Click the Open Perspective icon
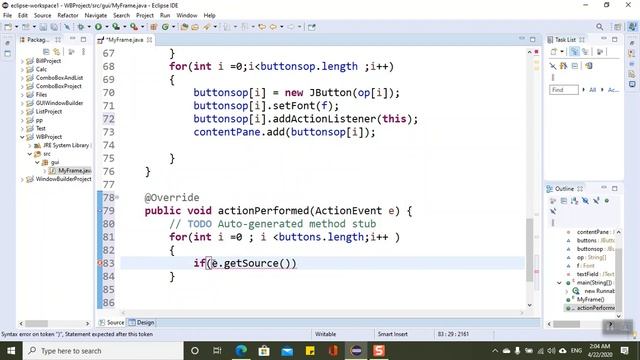 [x=618, y=27]
